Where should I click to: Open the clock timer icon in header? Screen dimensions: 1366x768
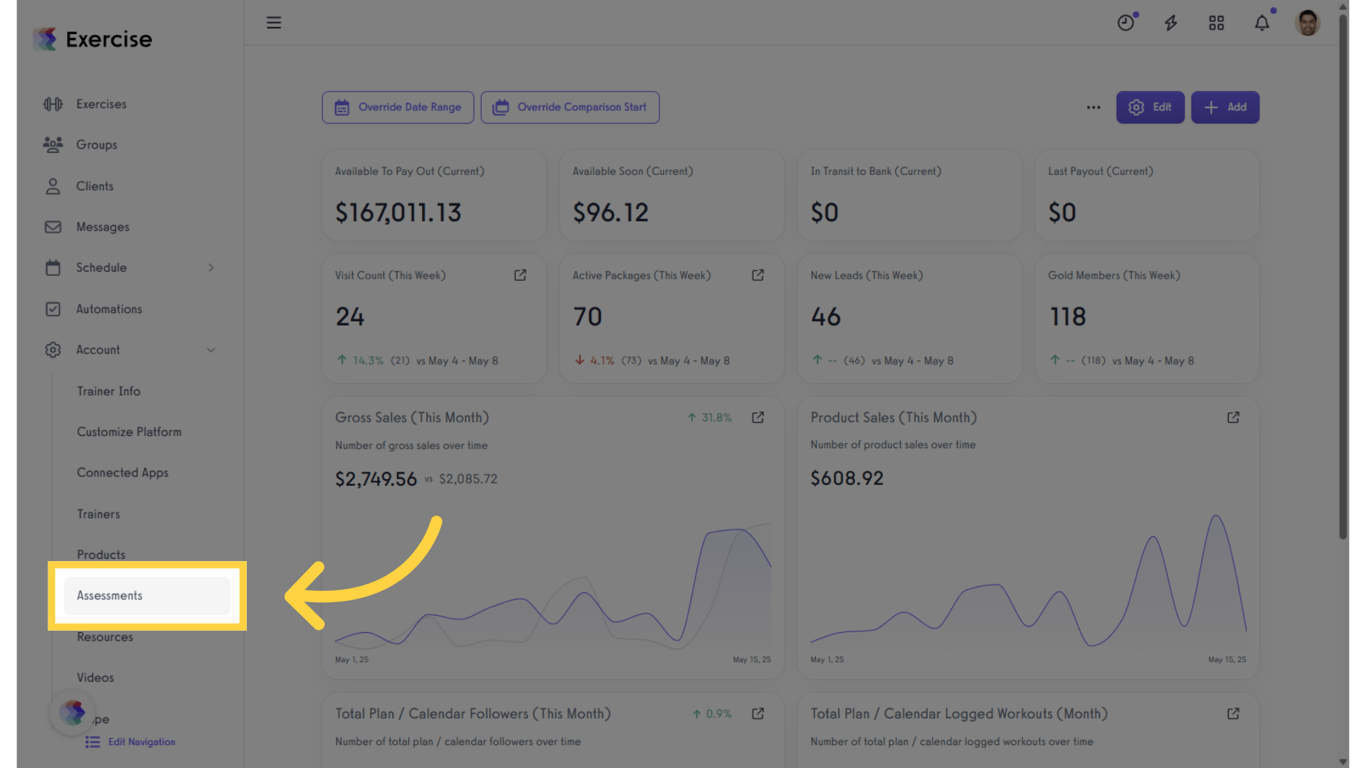(1126, 23)
